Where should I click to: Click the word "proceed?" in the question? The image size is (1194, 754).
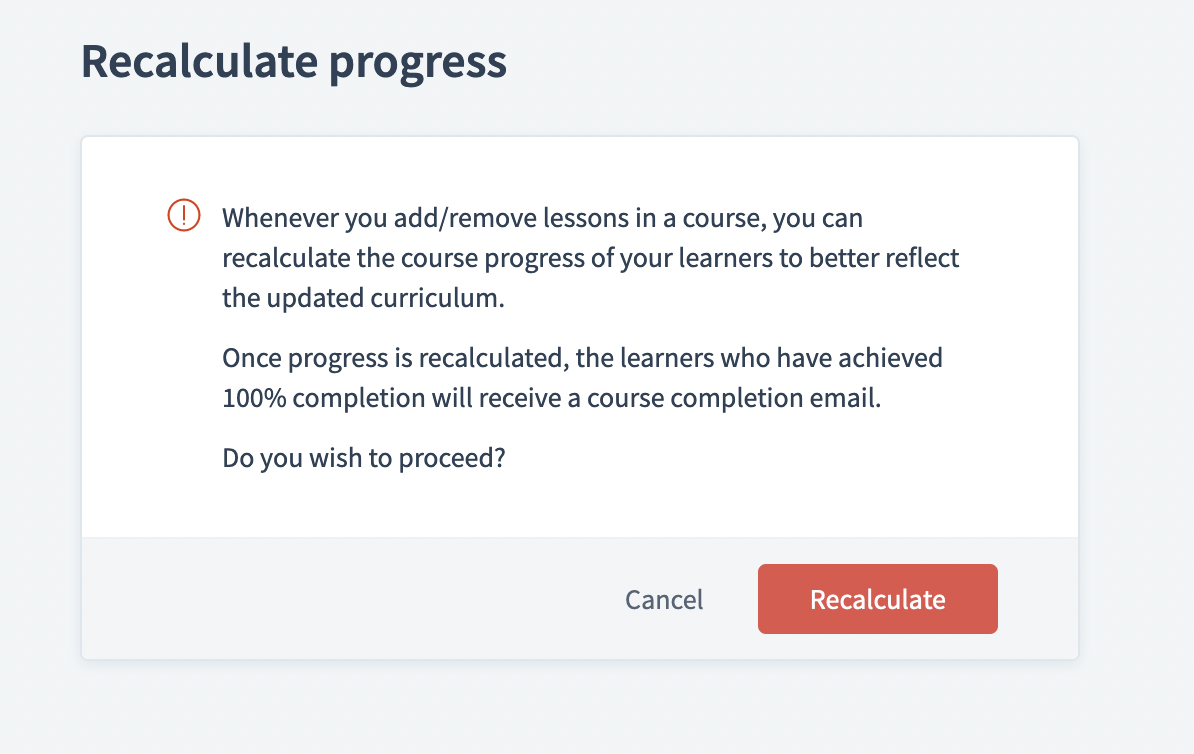coord(451,458)
